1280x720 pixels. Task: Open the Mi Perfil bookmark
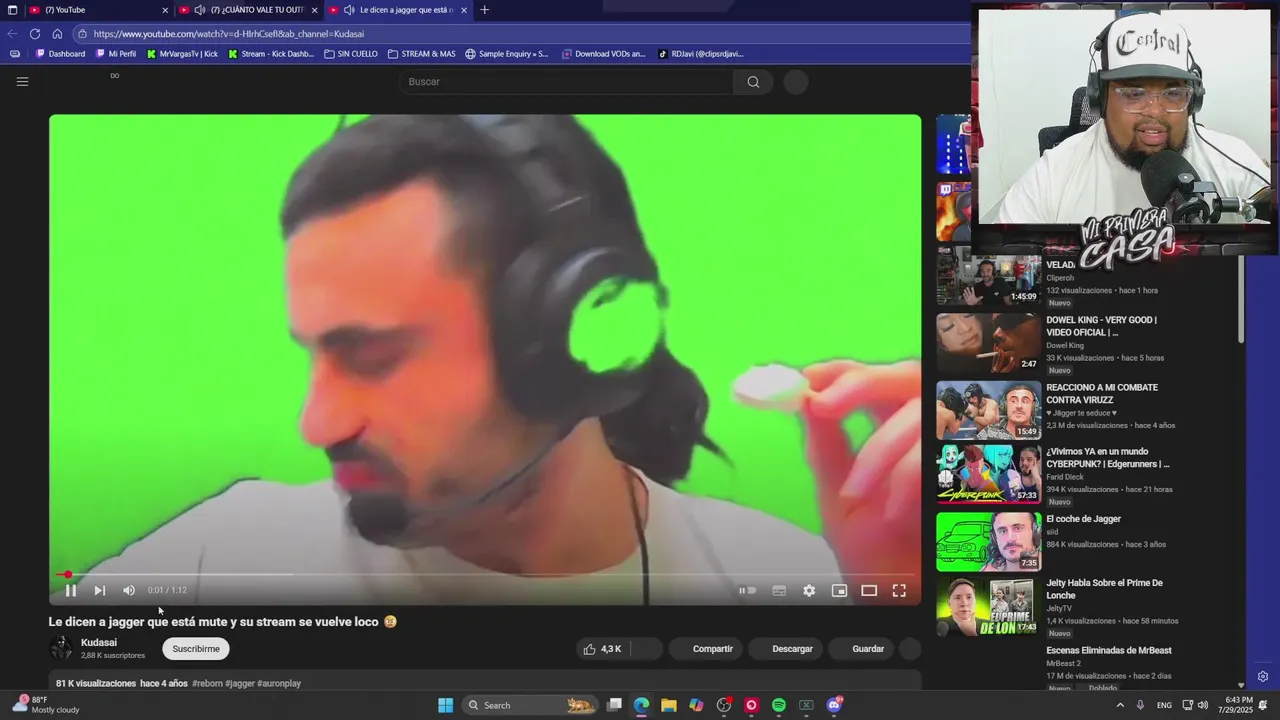coord(115,54)
